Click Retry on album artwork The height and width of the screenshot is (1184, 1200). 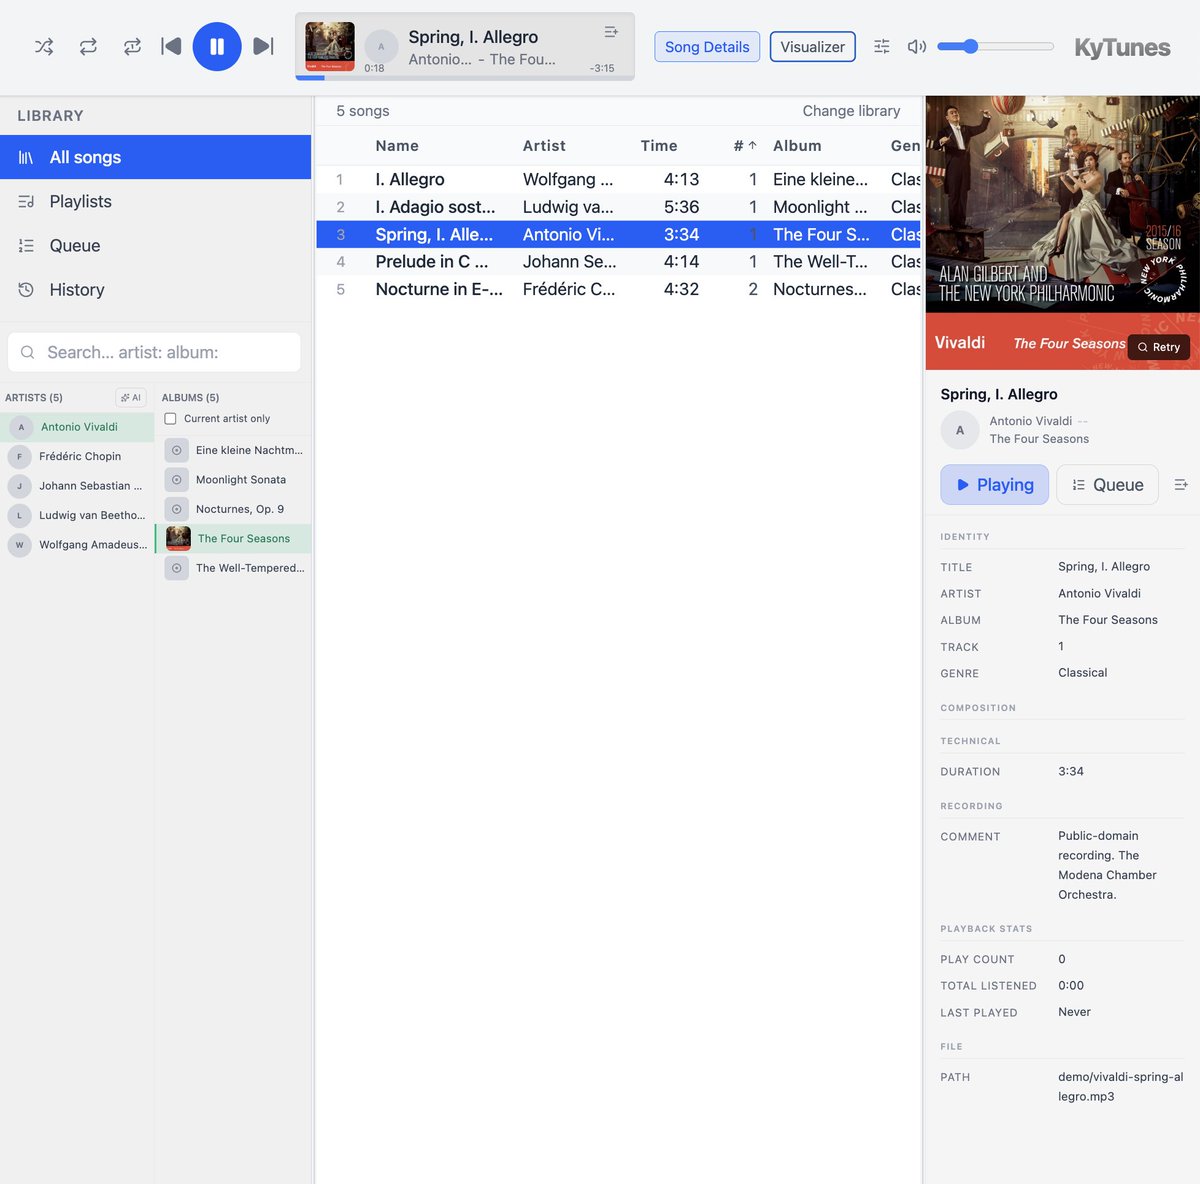pos(1158,347)
